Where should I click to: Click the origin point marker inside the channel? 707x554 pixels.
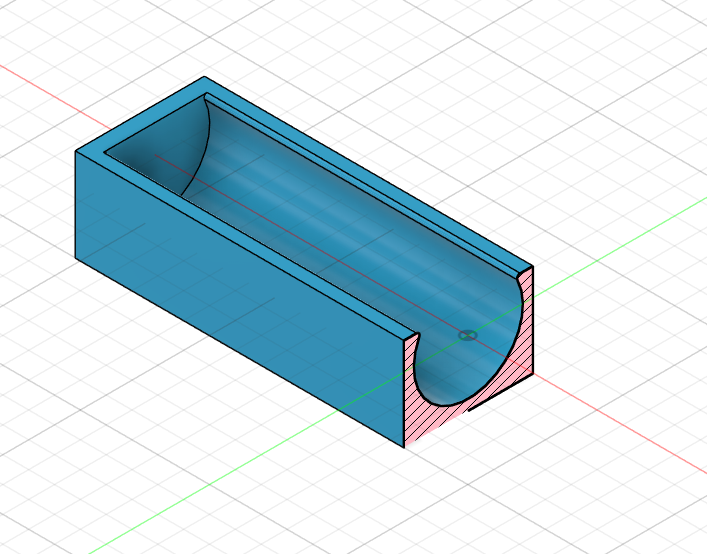pyautogui.click(x=467, y=335)
